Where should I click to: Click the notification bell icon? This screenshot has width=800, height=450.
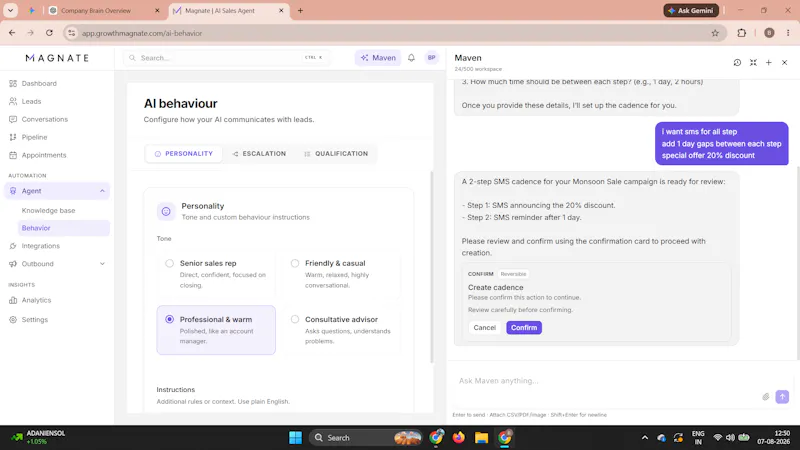pos(411,58)
